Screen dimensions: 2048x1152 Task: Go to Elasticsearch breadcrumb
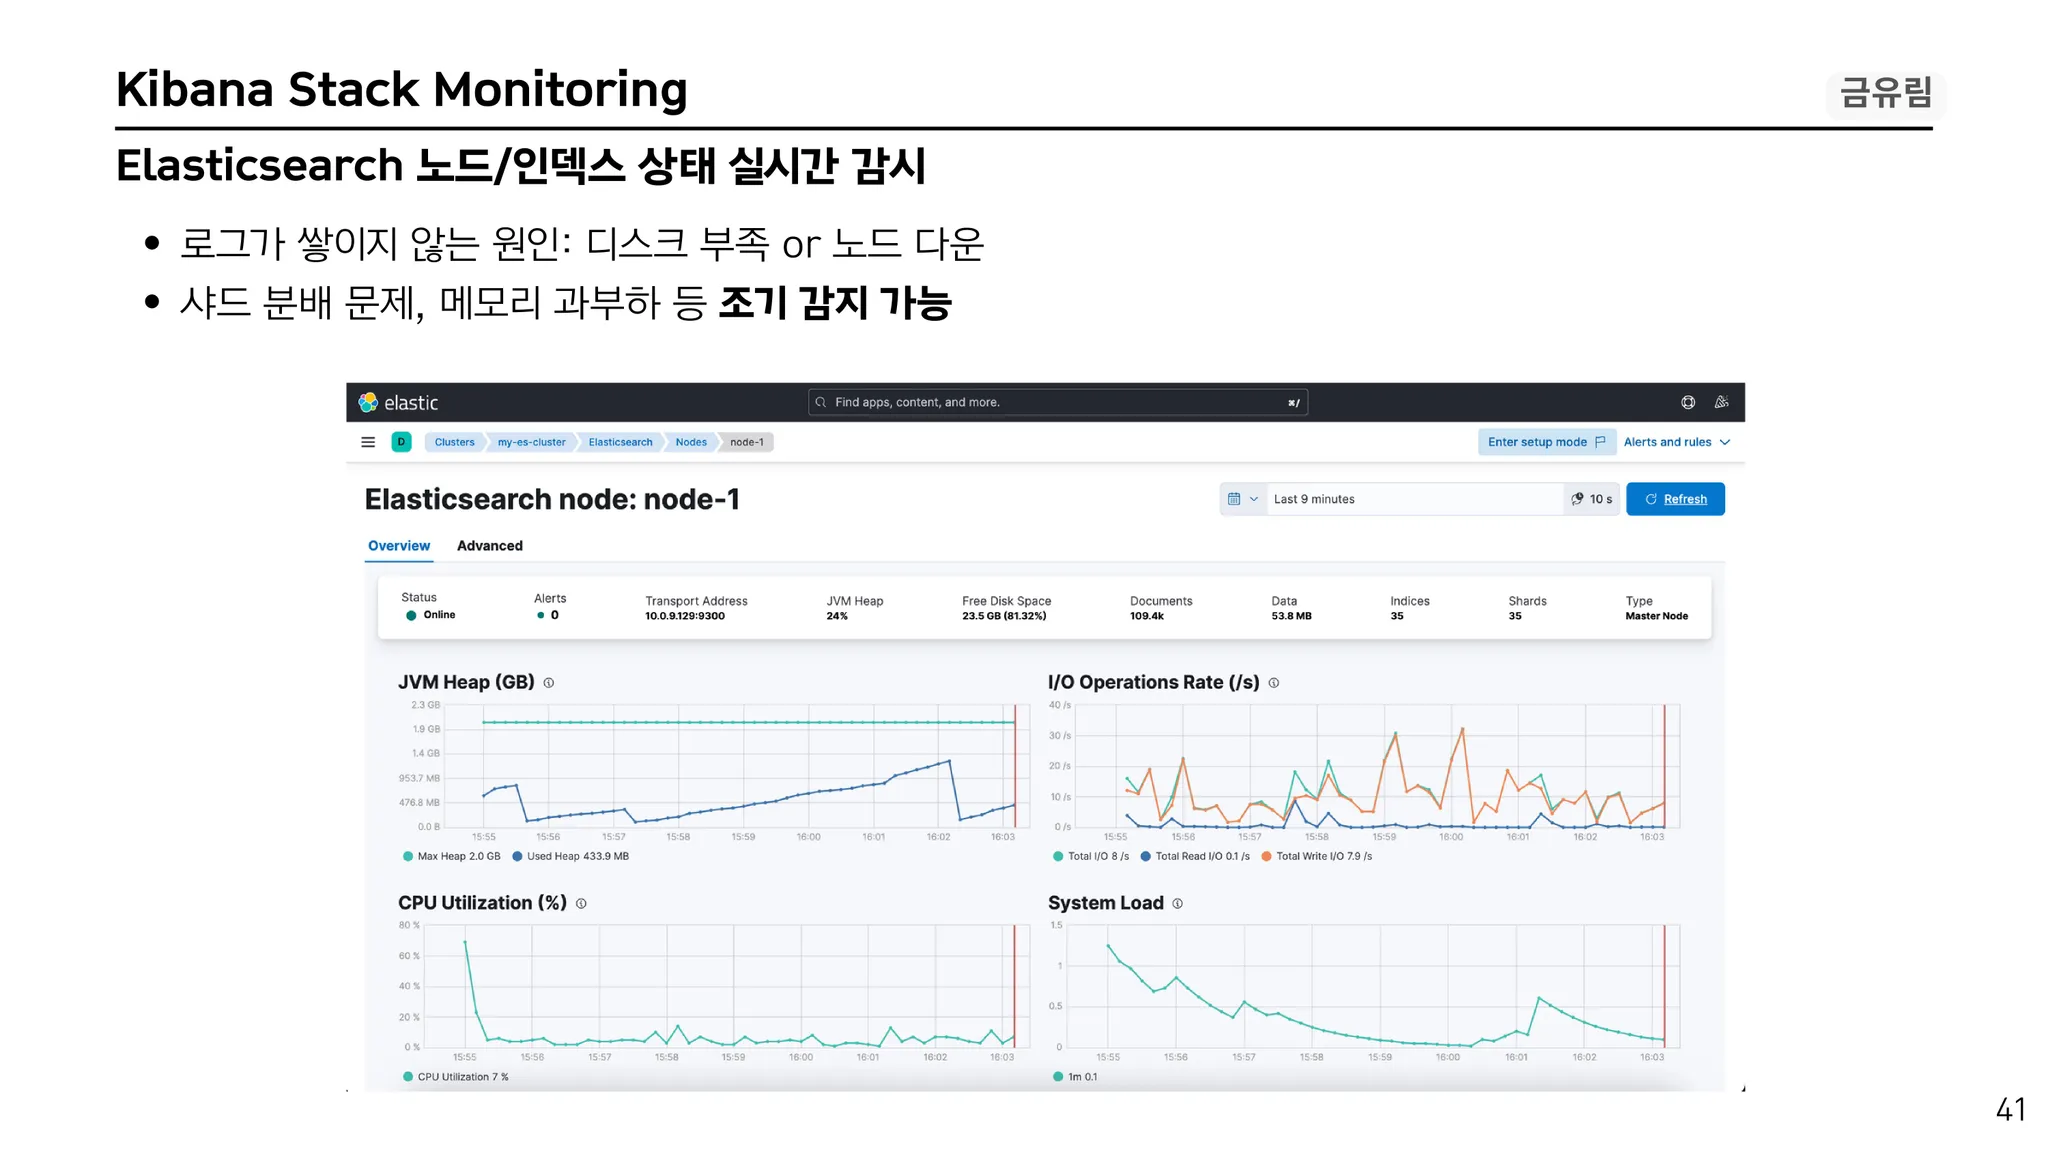coord(620,442)
